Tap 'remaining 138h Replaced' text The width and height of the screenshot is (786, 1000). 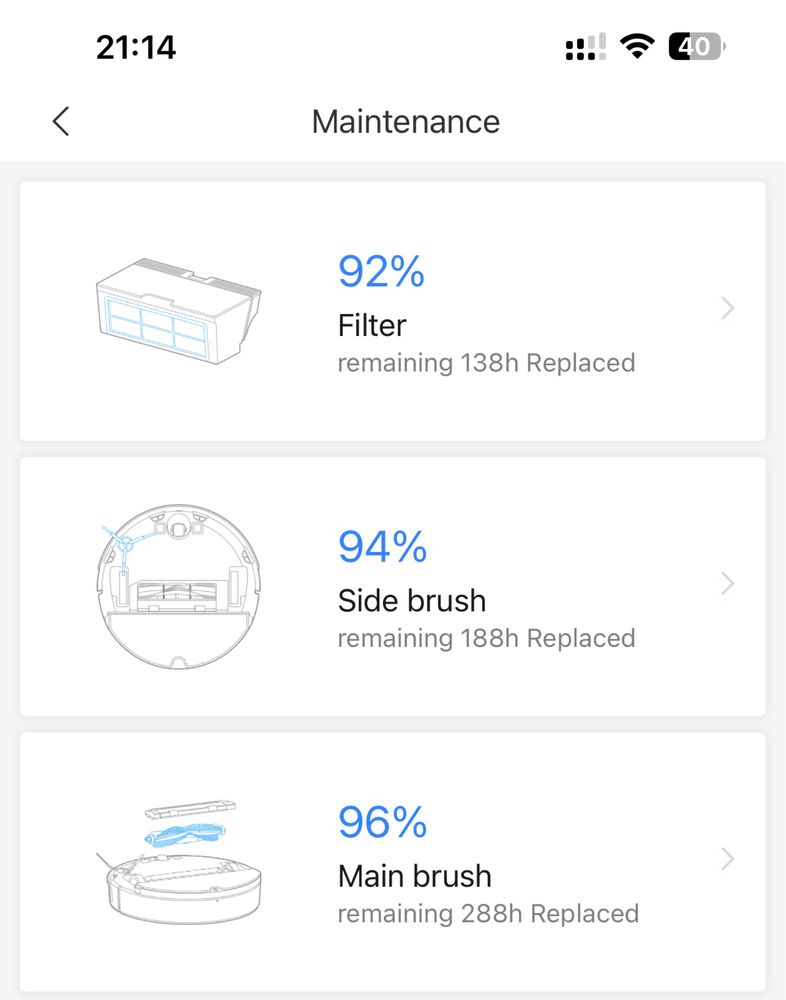pyautogui.click(x=486, y=364)
